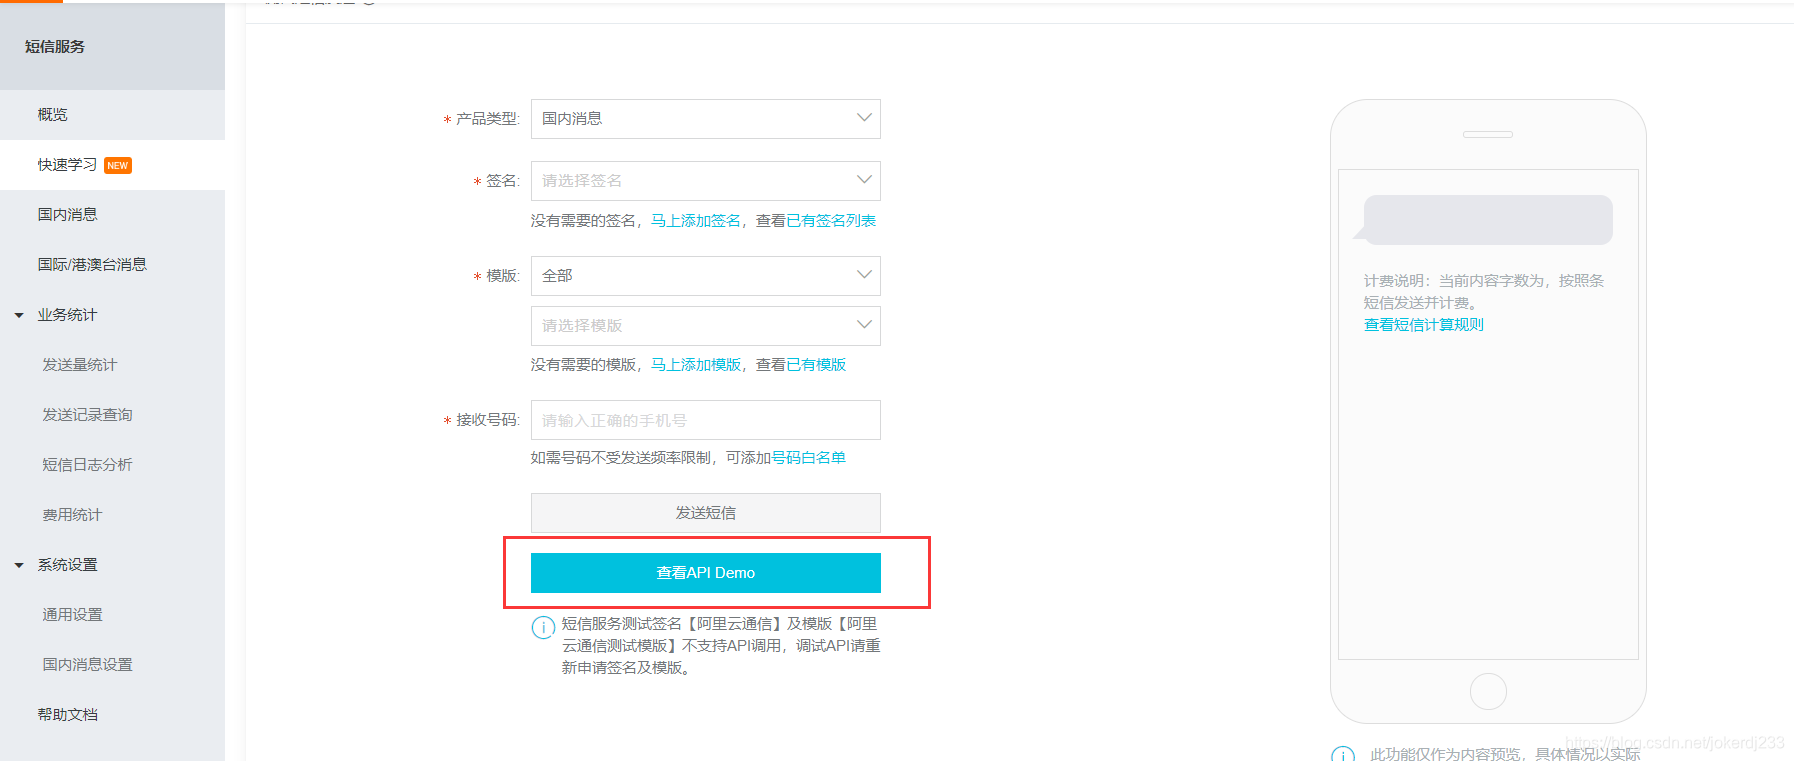Image resolution: width=1794 pixels, height=761 pixels.
Task: Open the 号码白名单 link
Action: pyautogui.click(x=808, y=458)
